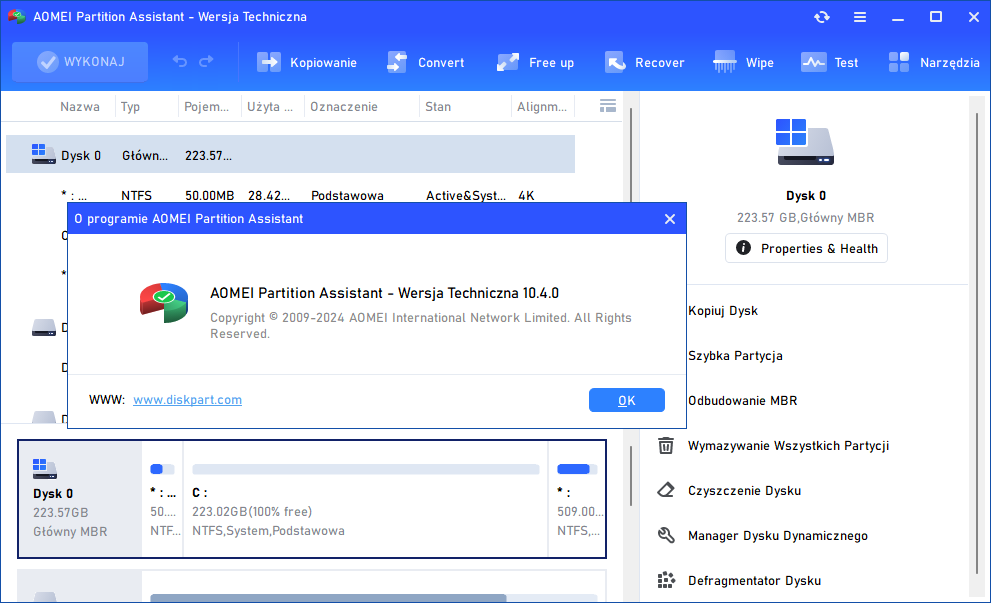Viewport: 991px width, 603px height.
Task: Click the refresh icon in title bar
Action: 822,17
